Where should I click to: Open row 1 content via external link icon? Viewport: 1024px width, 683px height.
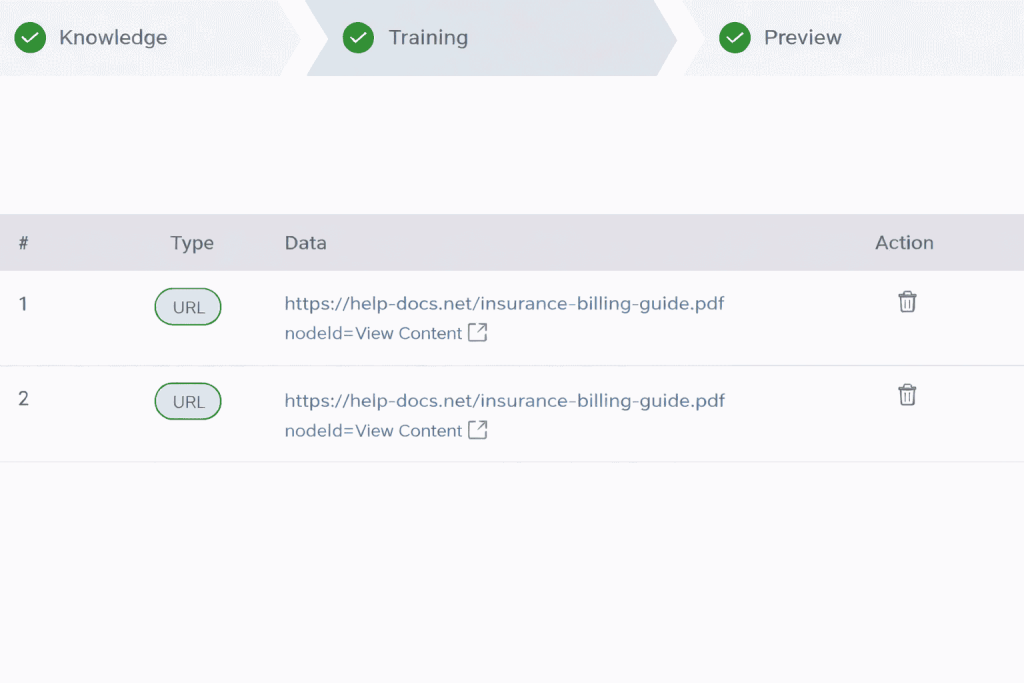coord(477,332)
